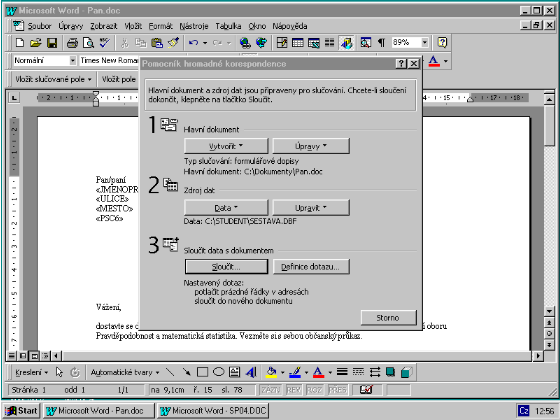This screenshot has height=420, width=560.
Task: Toggle REV revisions indicator in status bar
Action: click(x=294, y=390)
